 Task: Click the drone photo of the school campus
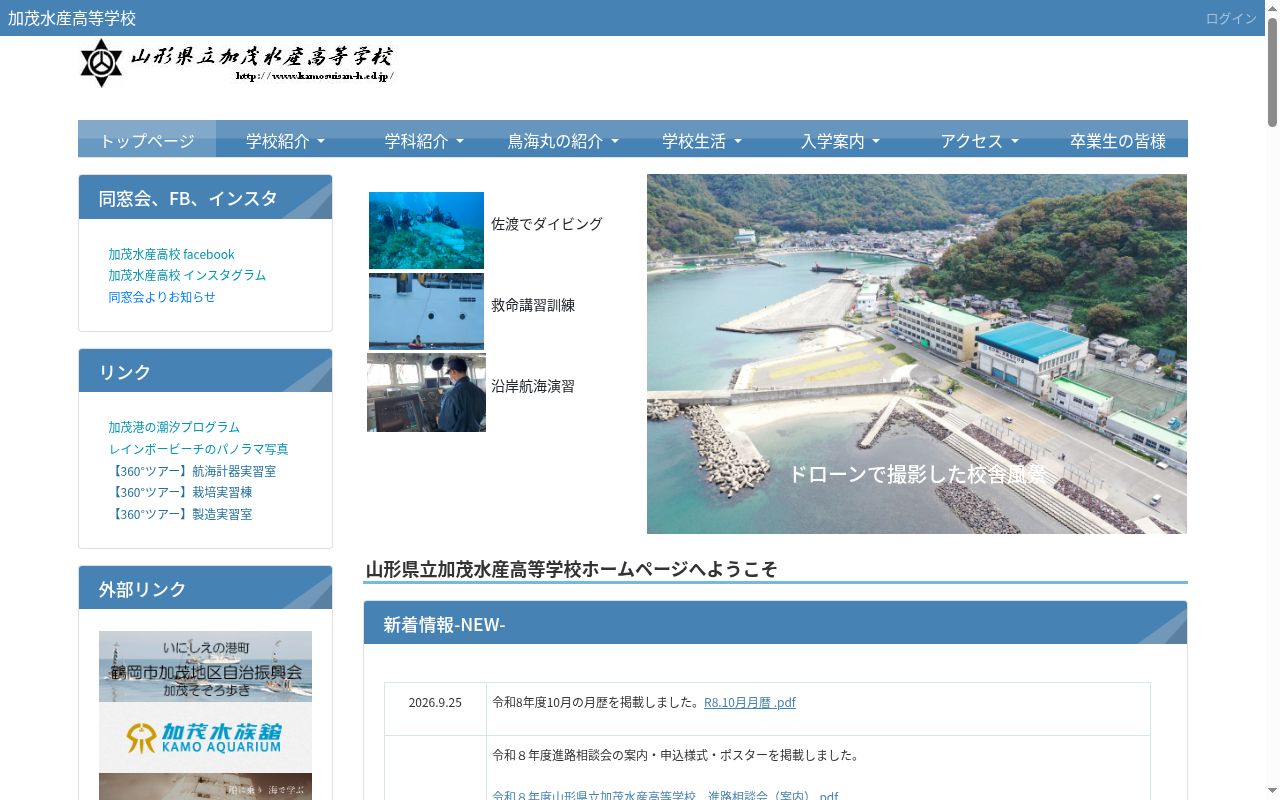click(917, 354)
